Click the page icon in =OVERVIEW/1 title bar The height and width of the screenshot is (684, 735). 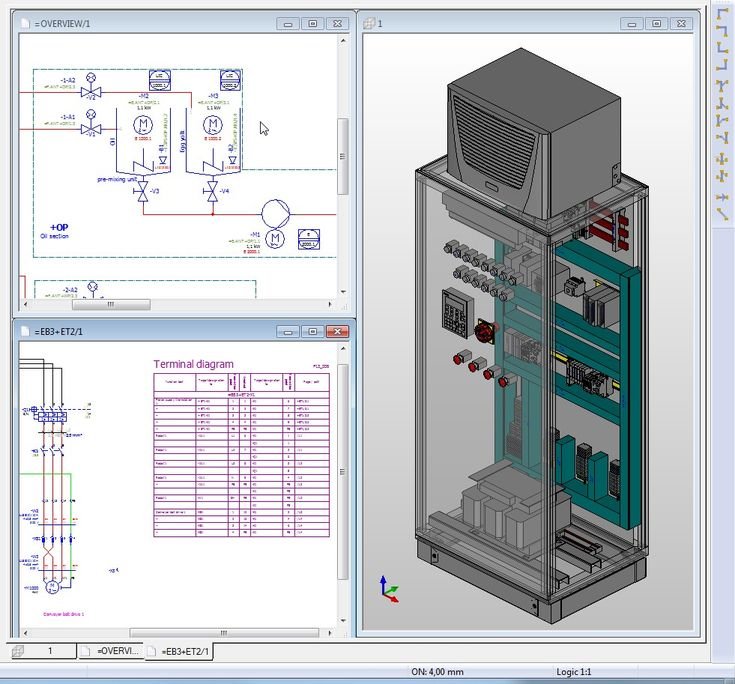(25, 23)
